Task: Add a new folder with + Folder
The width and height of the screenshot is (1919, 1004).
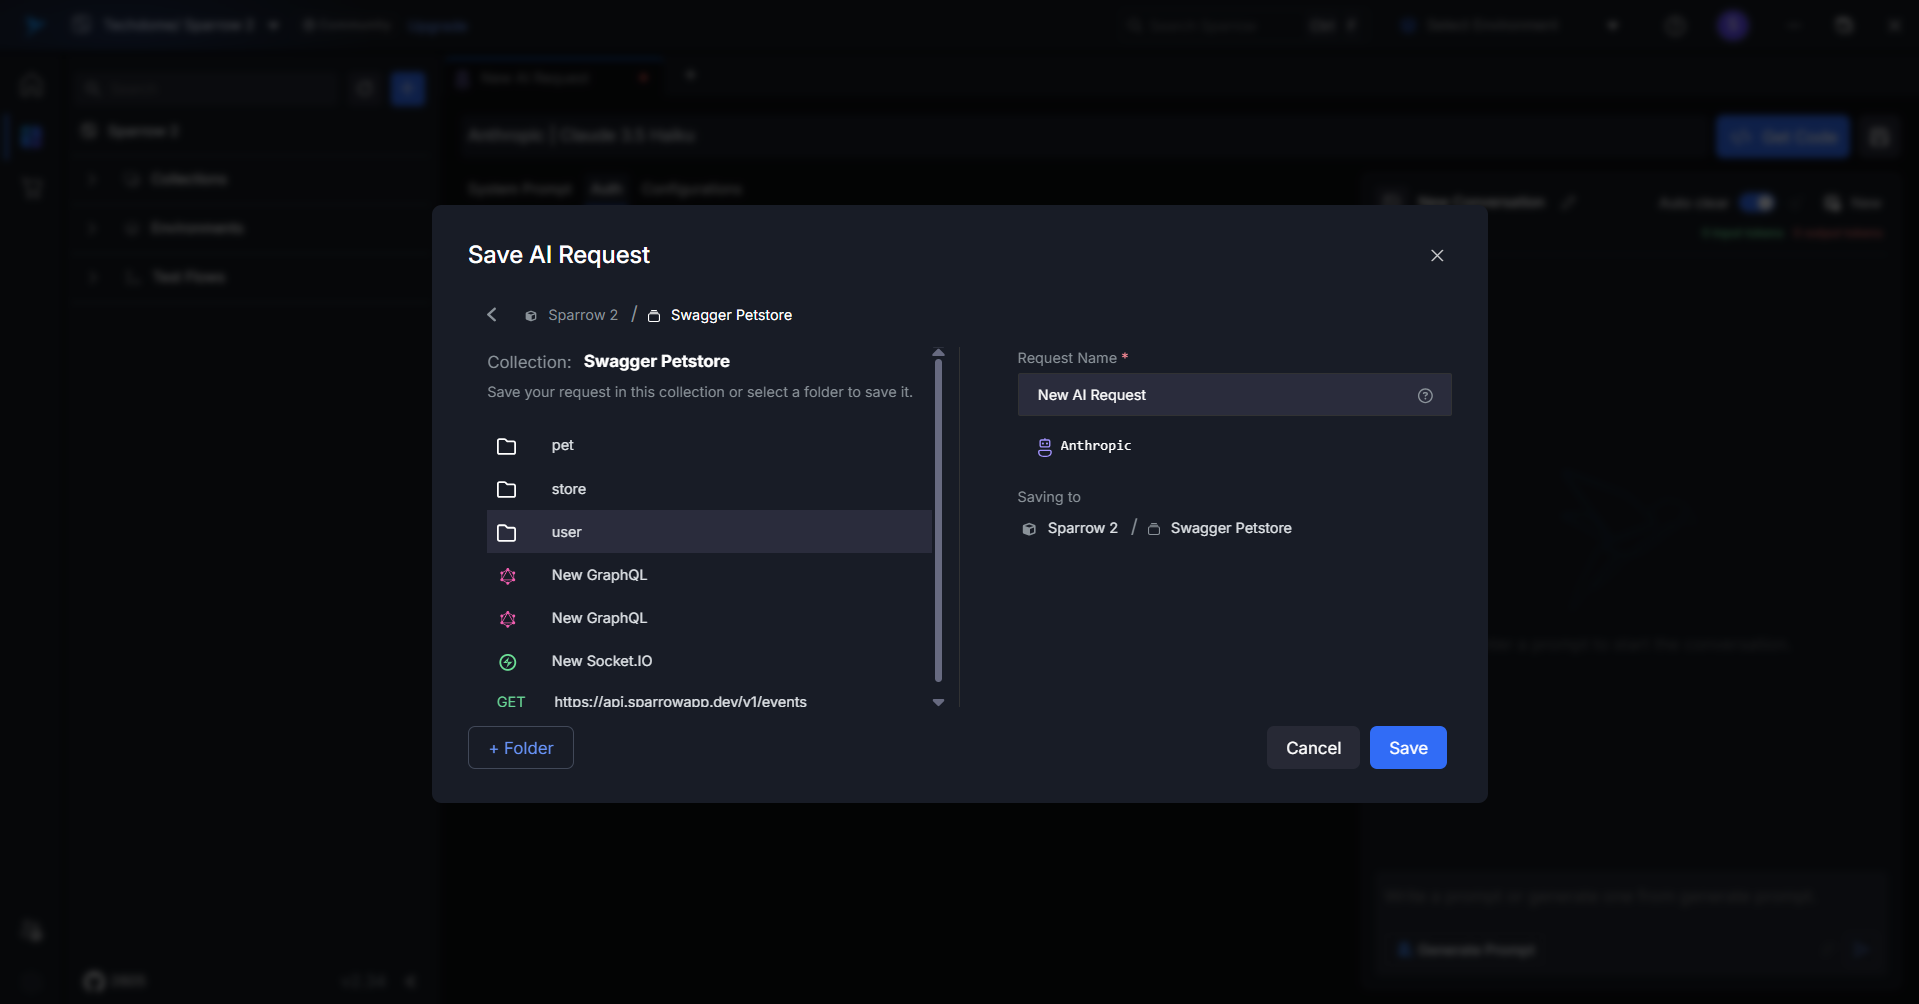Action: [x=520, y=748]
